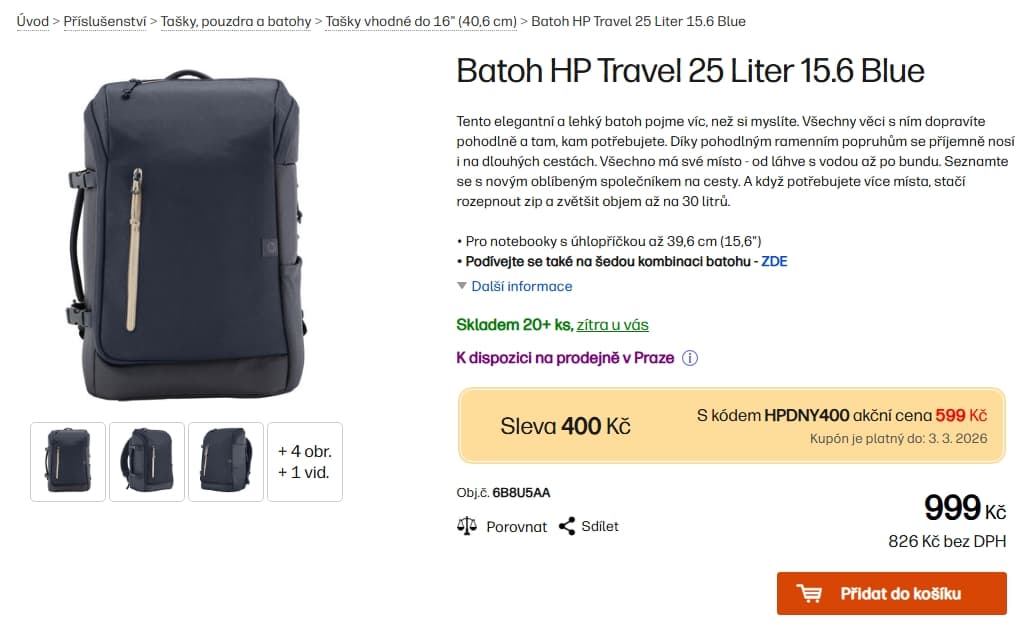
Task: Click the large main product photo
Action: click(x=185, y=230)
